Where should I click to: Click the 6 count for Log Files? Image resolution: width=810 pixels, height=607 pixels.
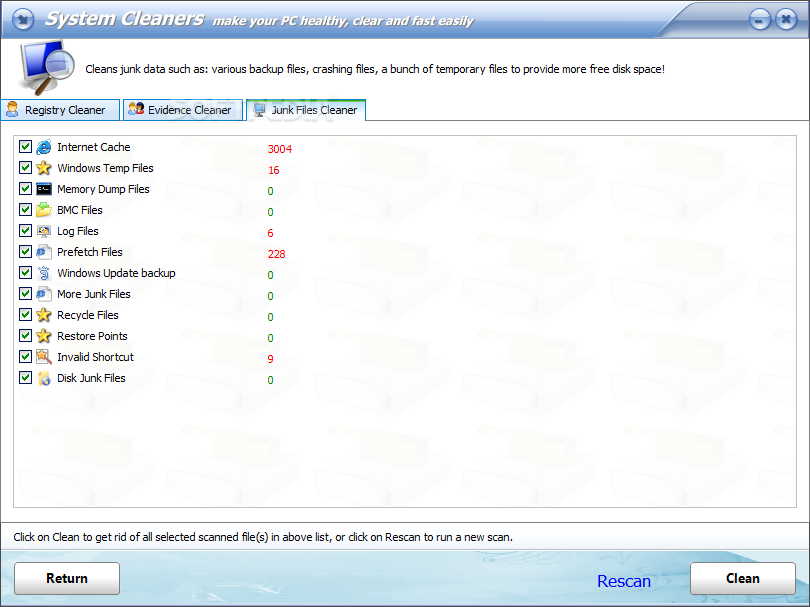[x=270, y=234]
